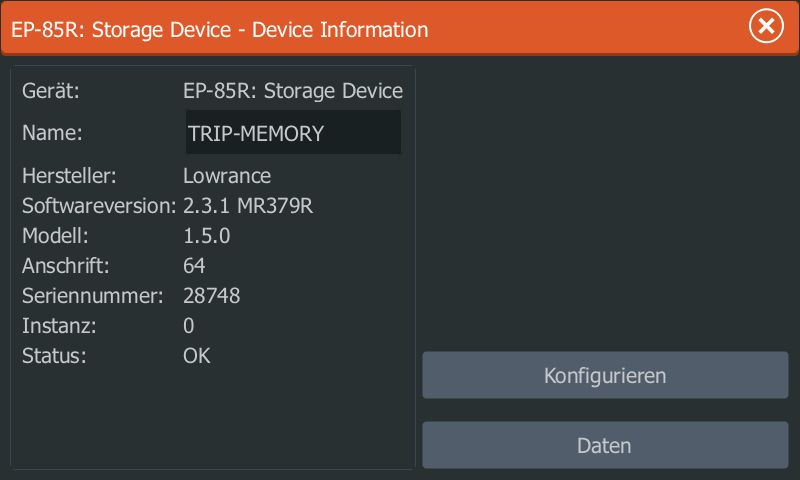Click the Anschrift label
This screenshot has width=800, height=480.
[65, 266]
